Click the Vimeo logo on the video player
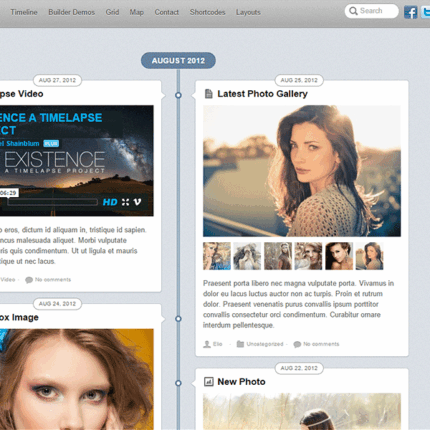430x430 pixels. point(137,202)
